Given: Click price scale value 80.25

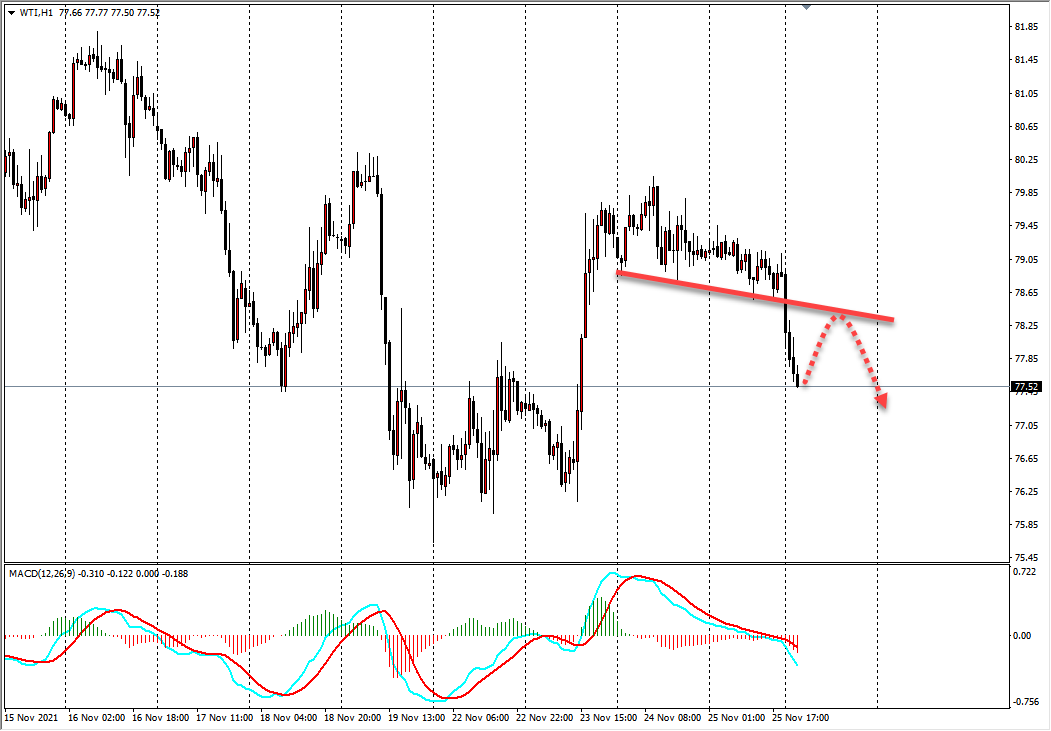Looking at the screenshot, I should pos(1026,159).
